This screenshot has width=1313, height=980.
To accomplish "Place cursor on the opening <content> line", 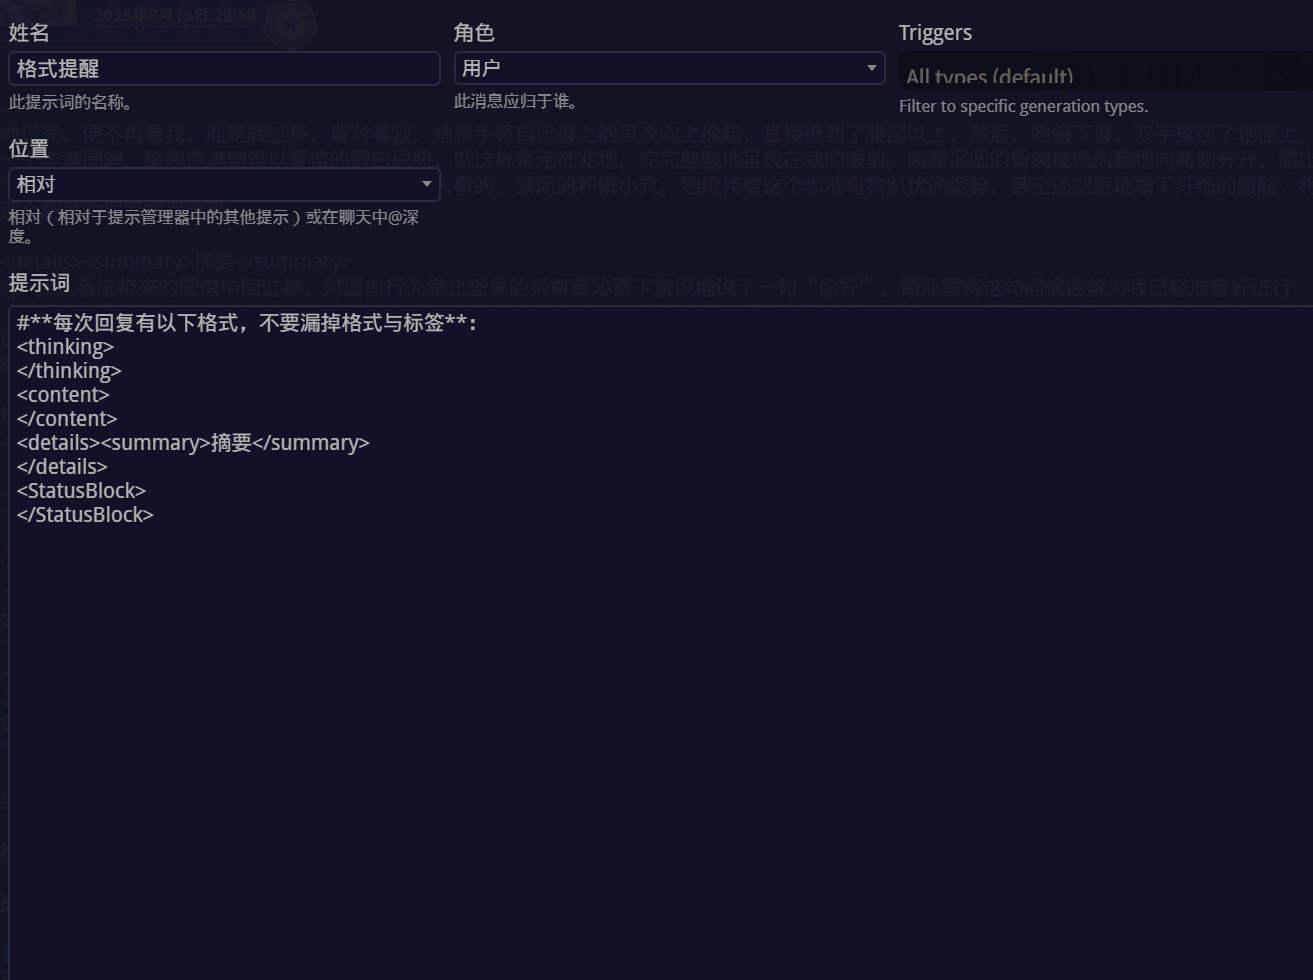I will click(x=63, y=395).
